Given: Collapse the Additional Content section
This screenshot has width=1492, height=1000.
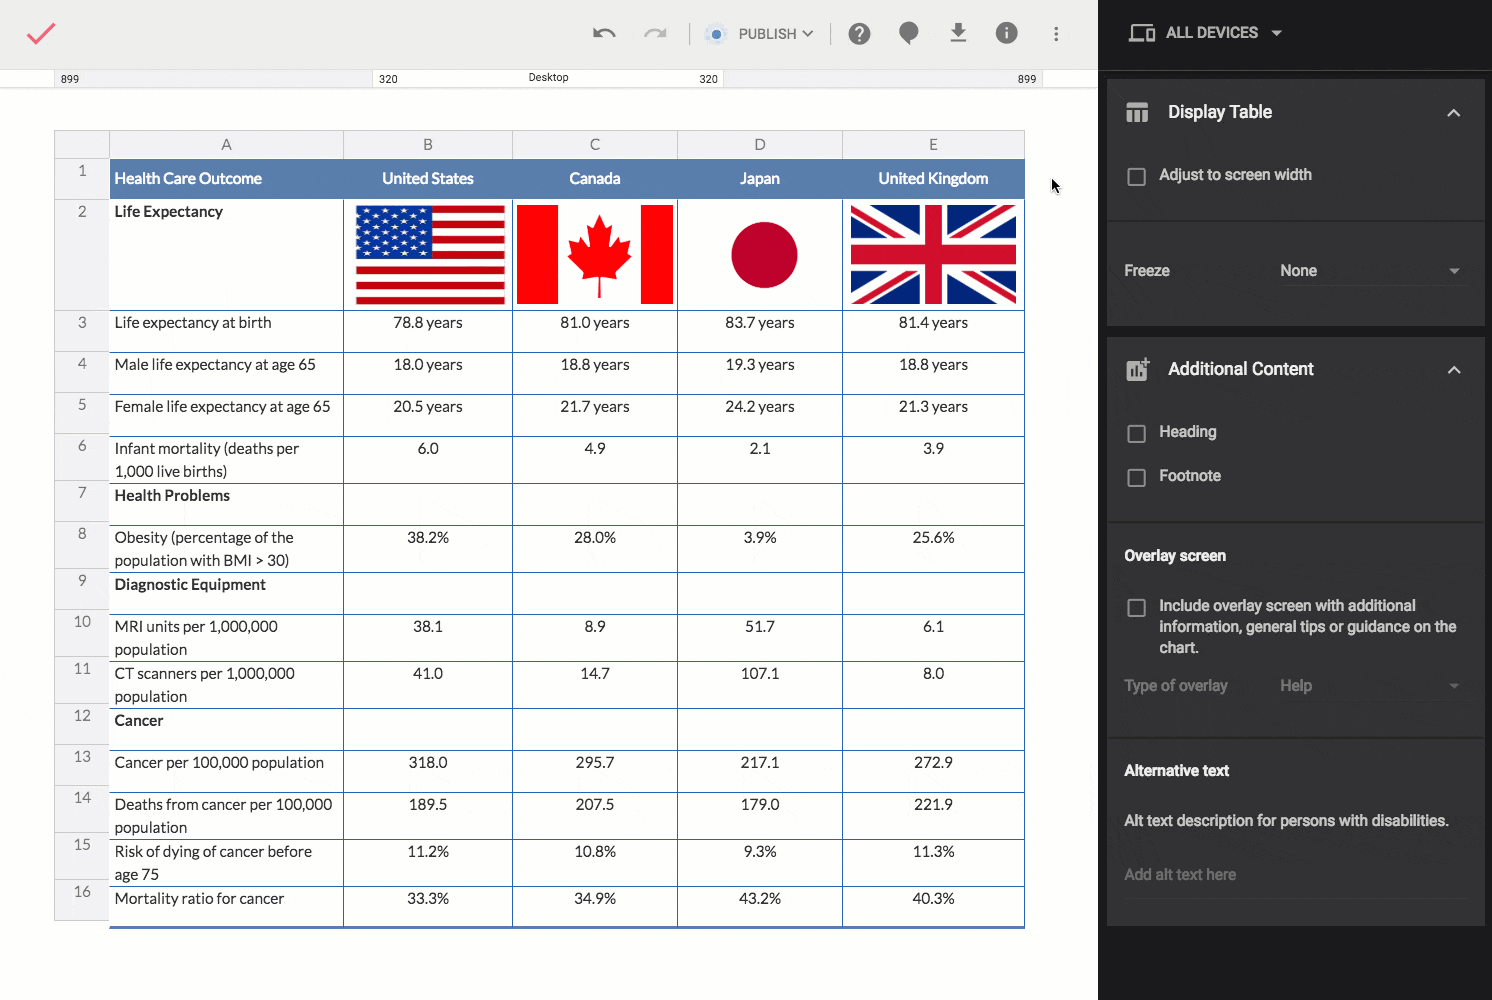Looking at the screenshot, I should click(1453, 370).
